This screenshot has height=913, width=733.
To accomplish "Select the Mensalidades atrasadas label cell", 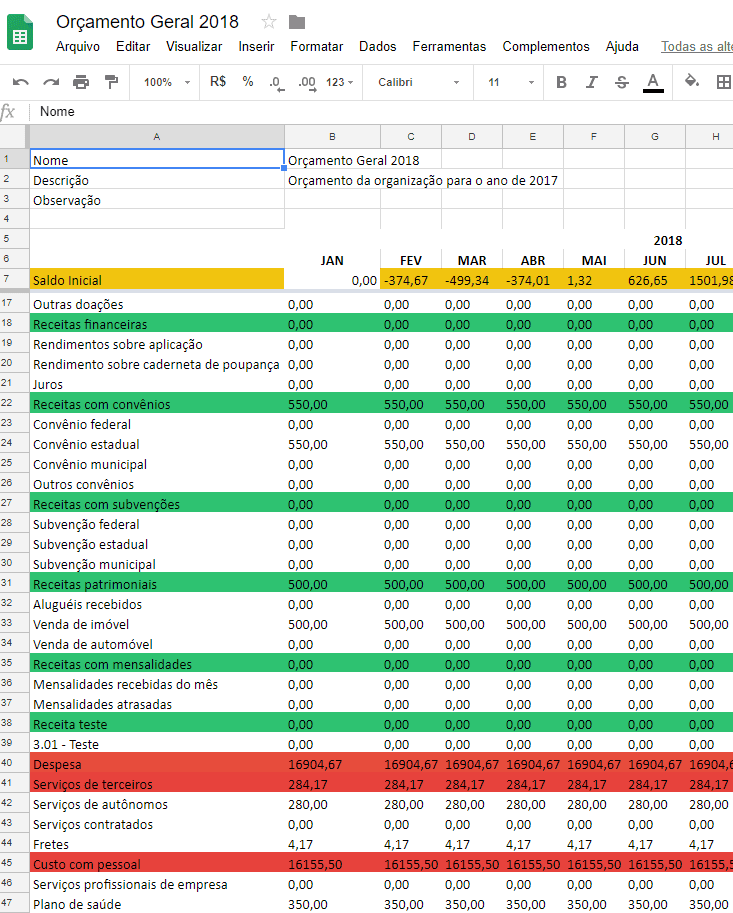I will [157, 703].
